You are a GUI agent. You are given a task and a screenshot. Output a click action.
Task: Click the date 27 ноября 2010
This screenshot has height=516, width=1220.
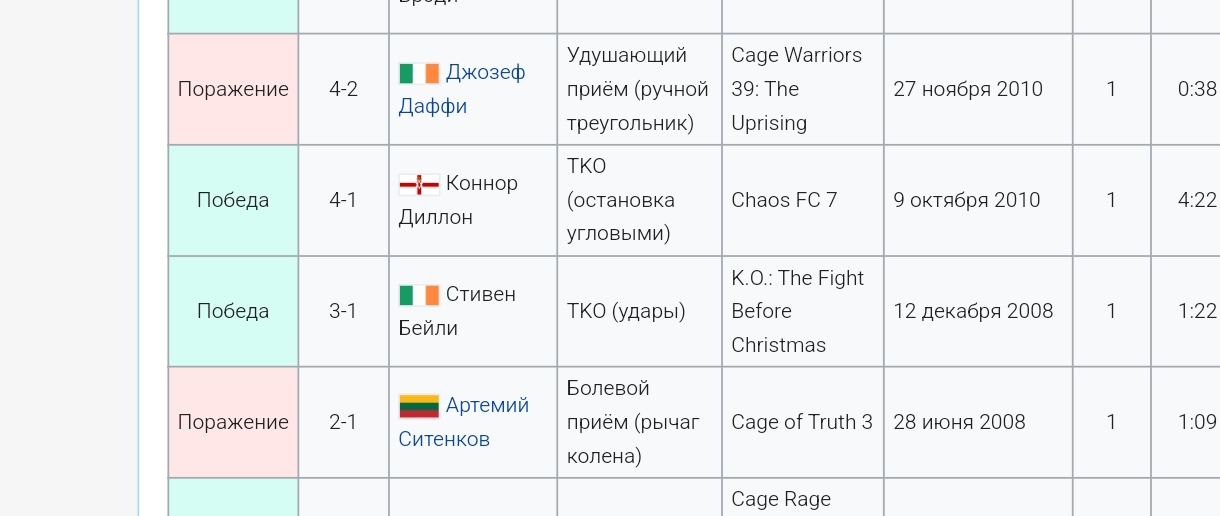(x=968, y=89)
